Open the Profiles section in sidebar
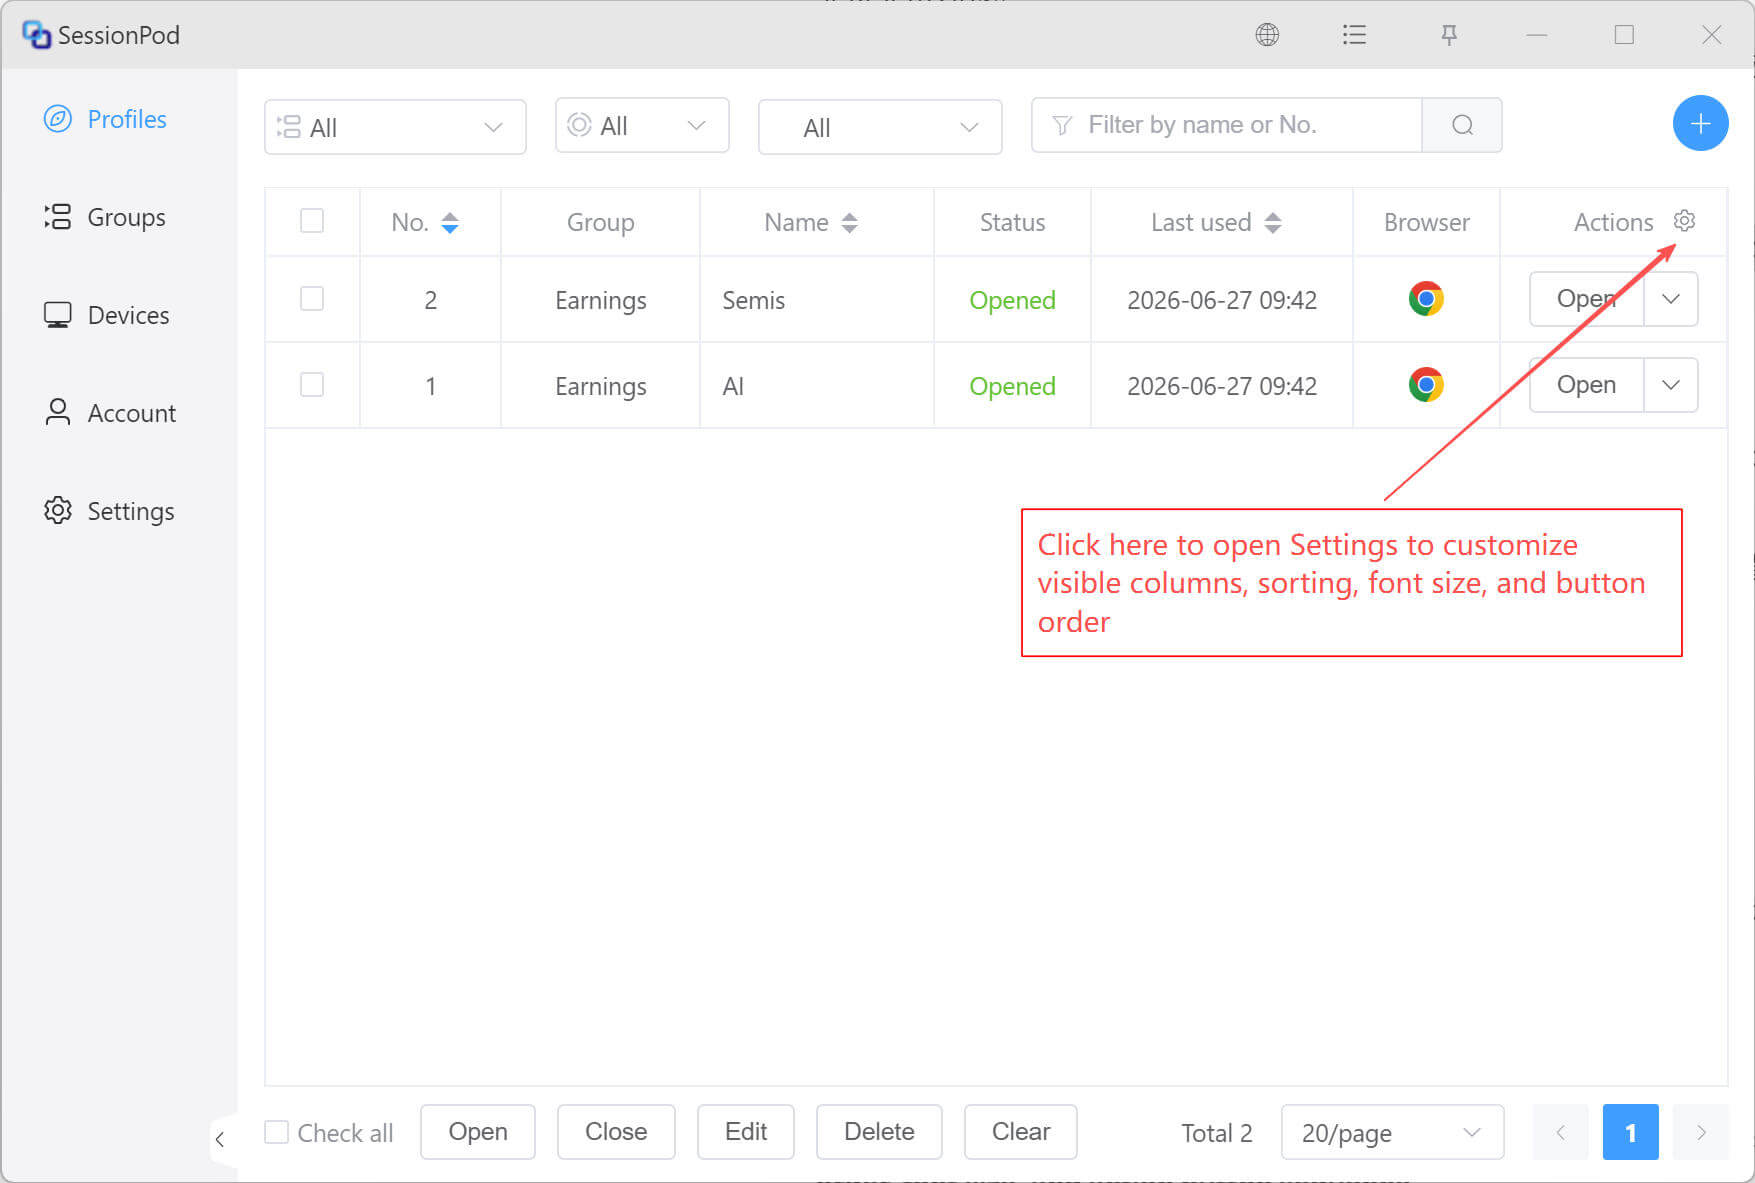This screenshot has height=1183, width=1755. (x=105, y=119)
